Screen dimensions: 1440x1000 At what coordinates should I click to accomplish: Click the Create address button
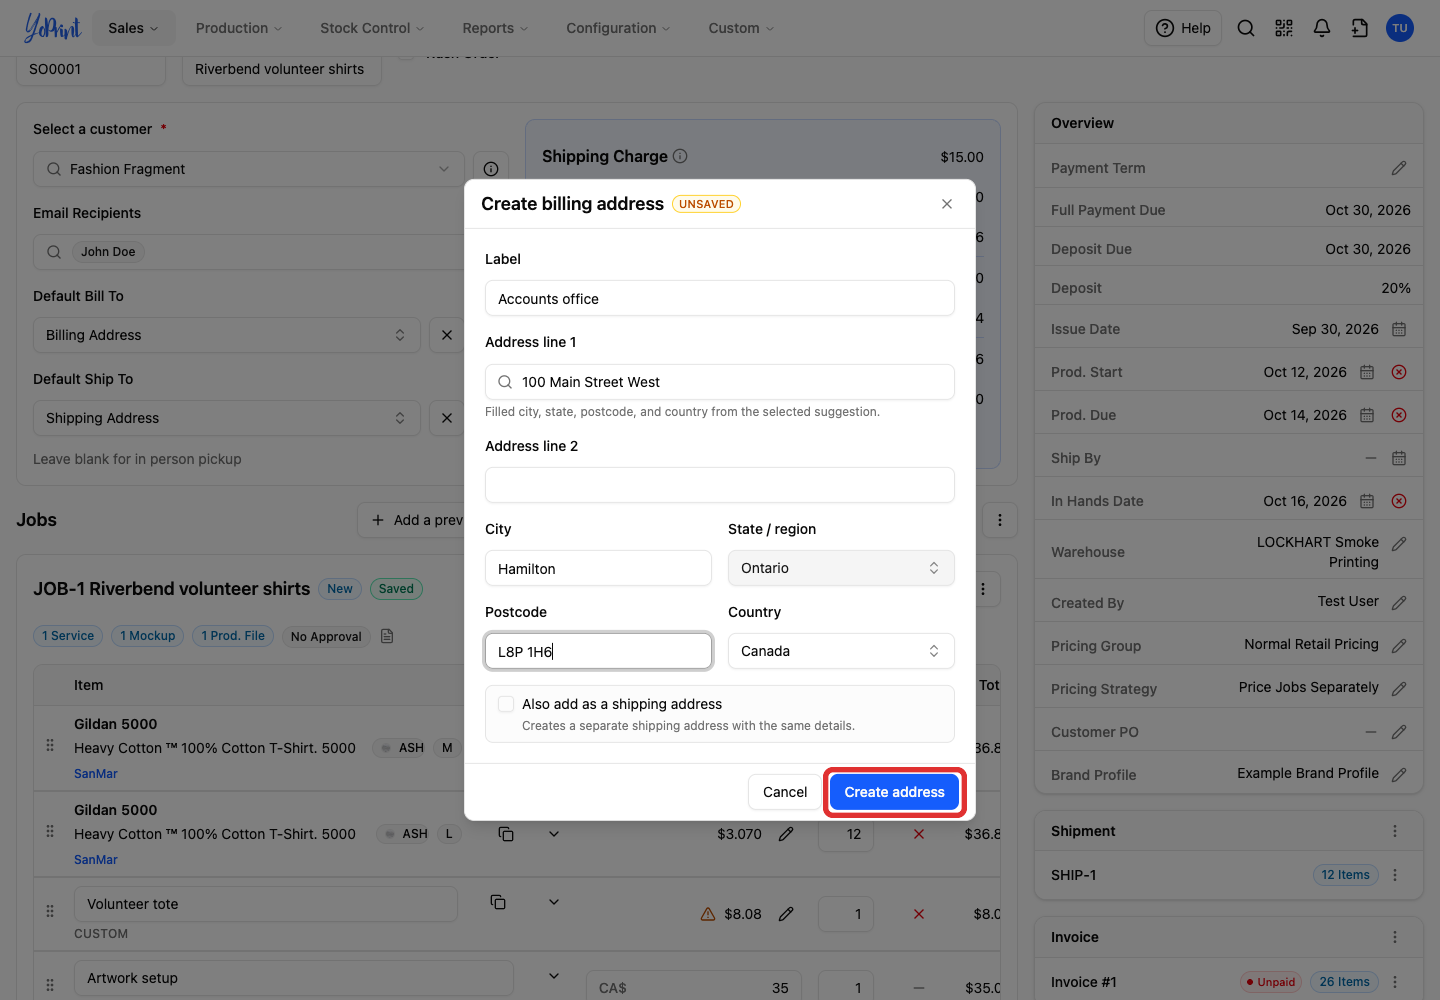pyautogui.click(x=895, y=792)
